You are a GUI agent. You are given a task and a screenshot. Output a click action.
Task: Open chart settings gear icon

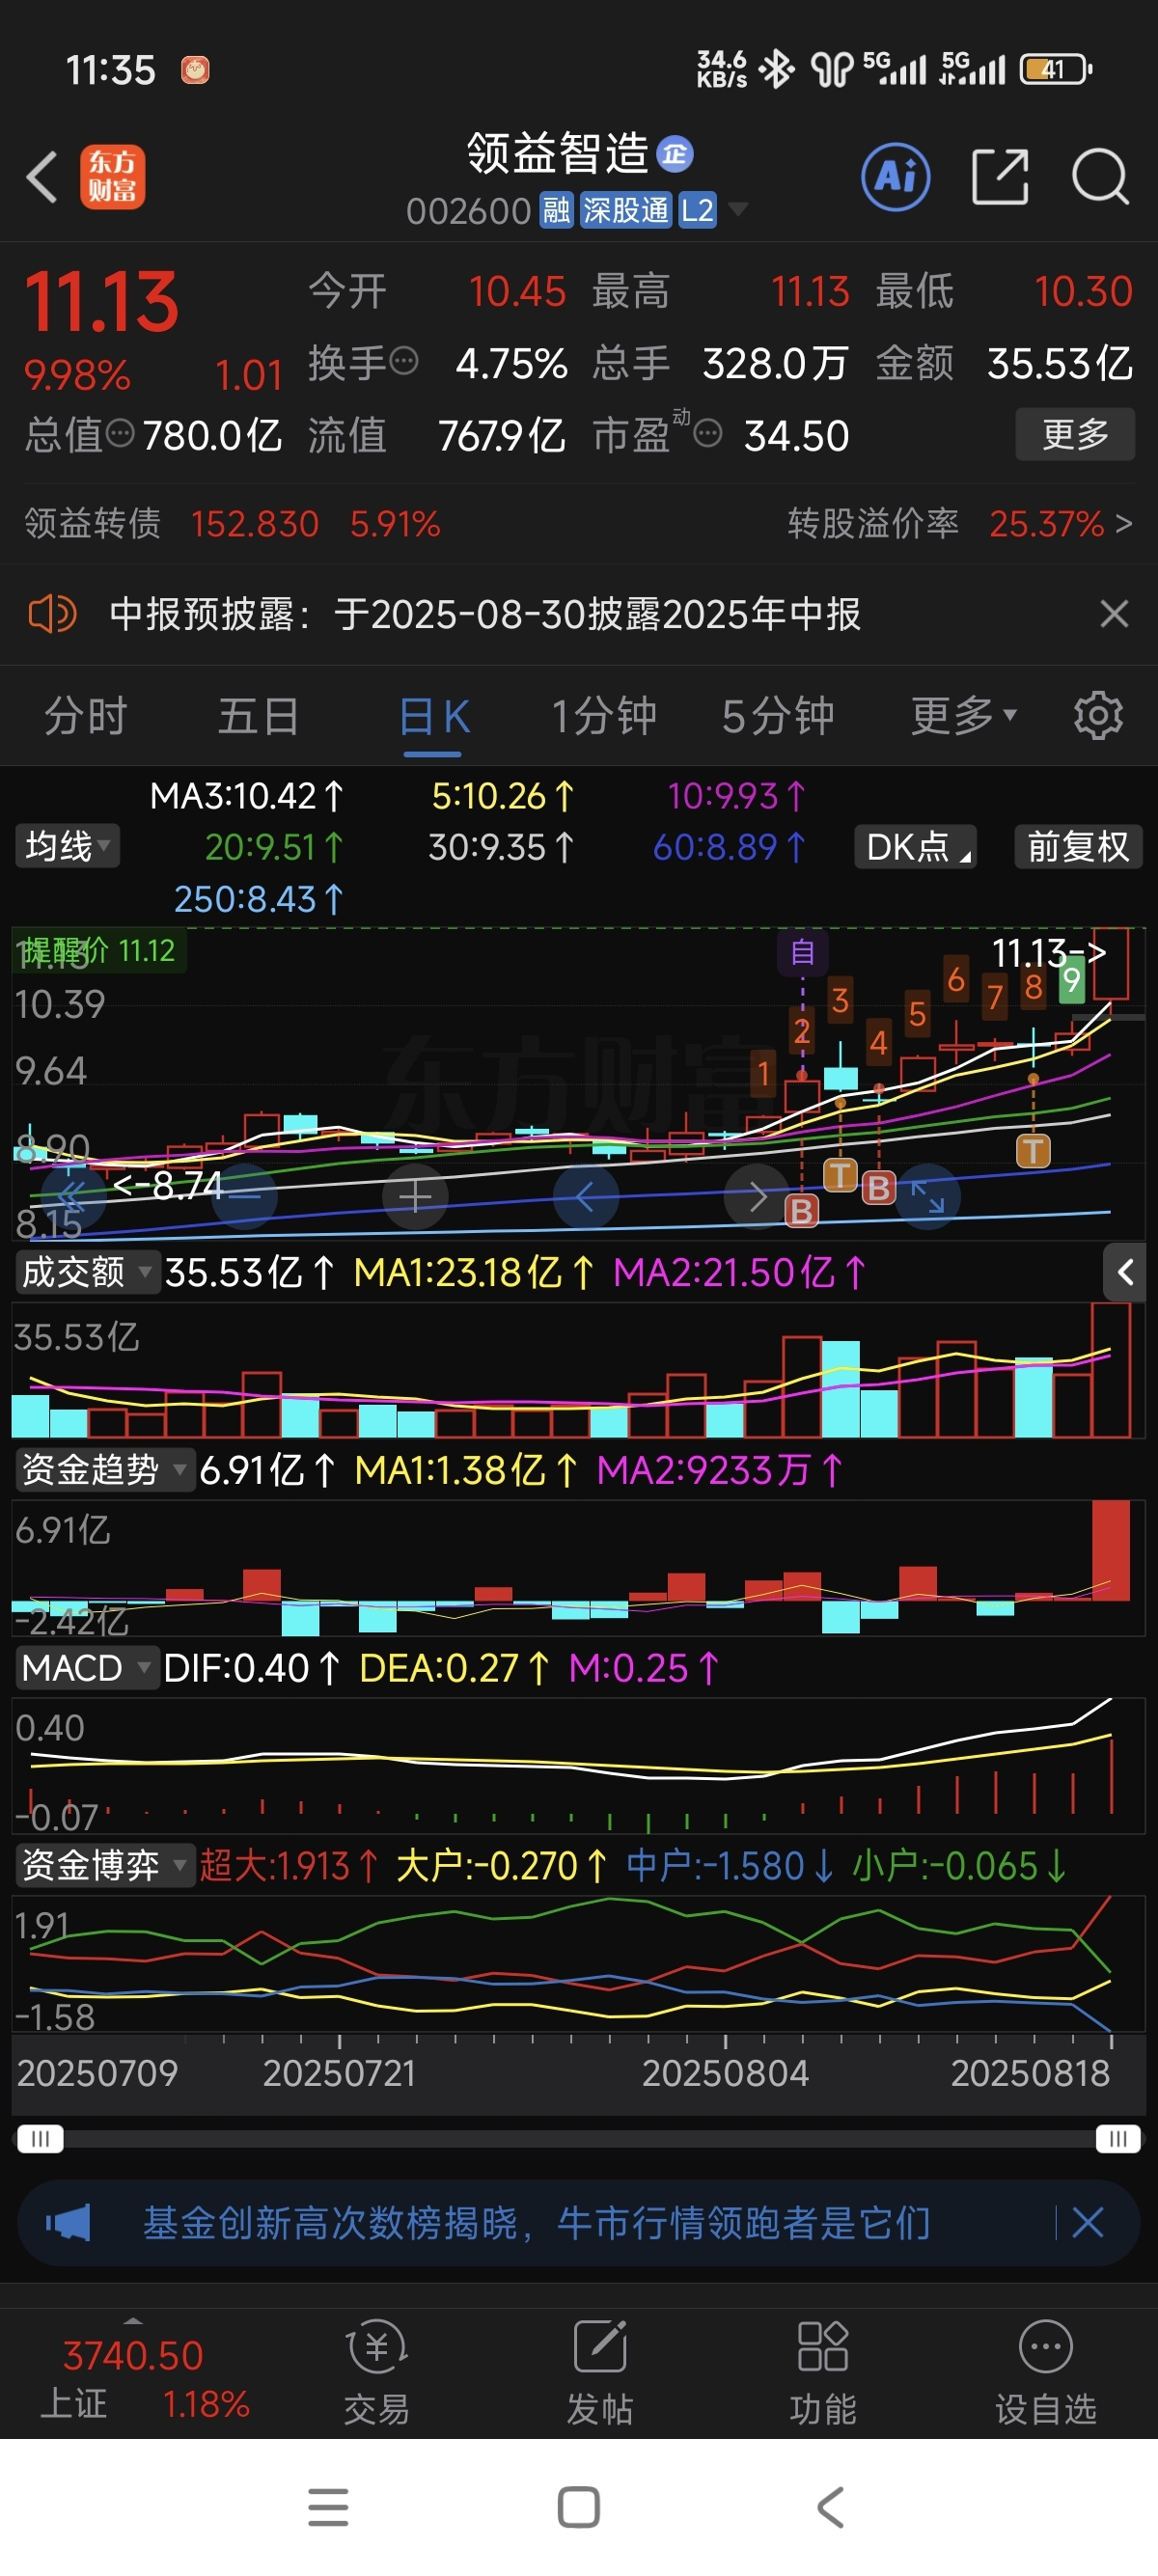tap(1098, 716)
